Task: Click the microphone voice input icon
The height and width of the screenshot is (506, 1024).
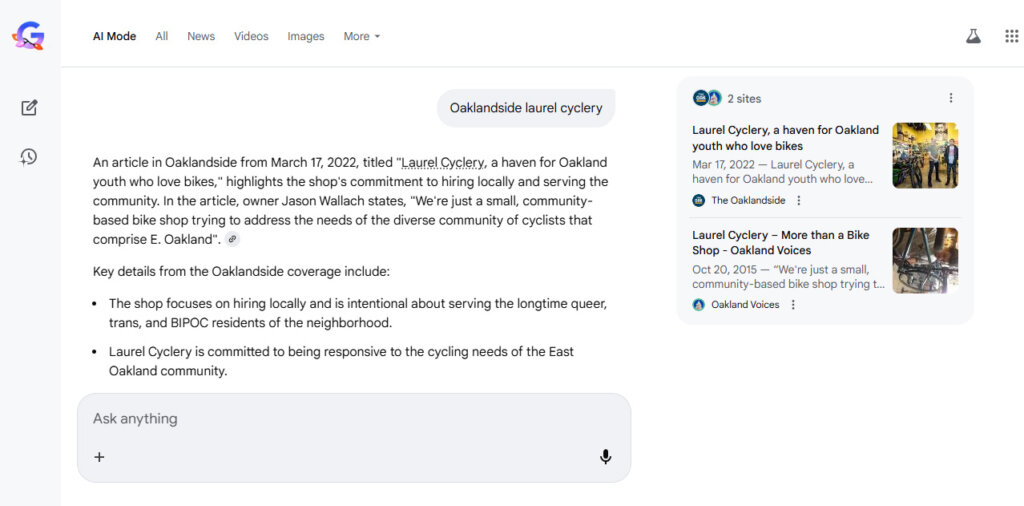Action: click(605, 457)
